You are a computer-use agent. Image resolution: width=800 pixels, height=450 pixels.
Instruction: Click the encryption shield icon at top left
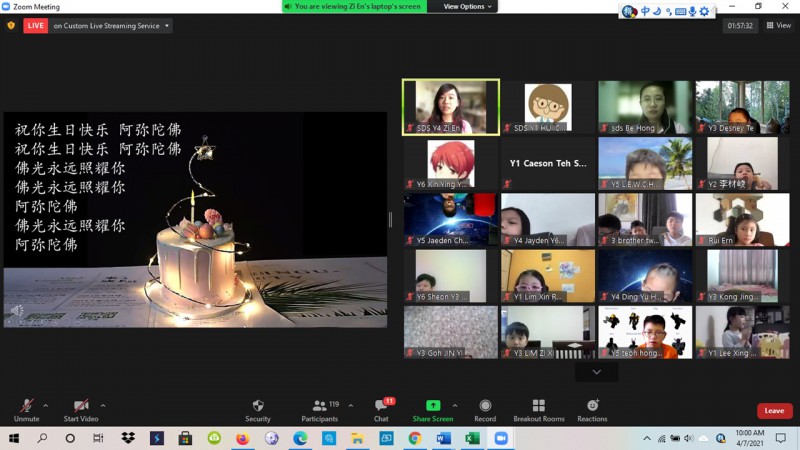pyautogui.click(x=11, y=26)
